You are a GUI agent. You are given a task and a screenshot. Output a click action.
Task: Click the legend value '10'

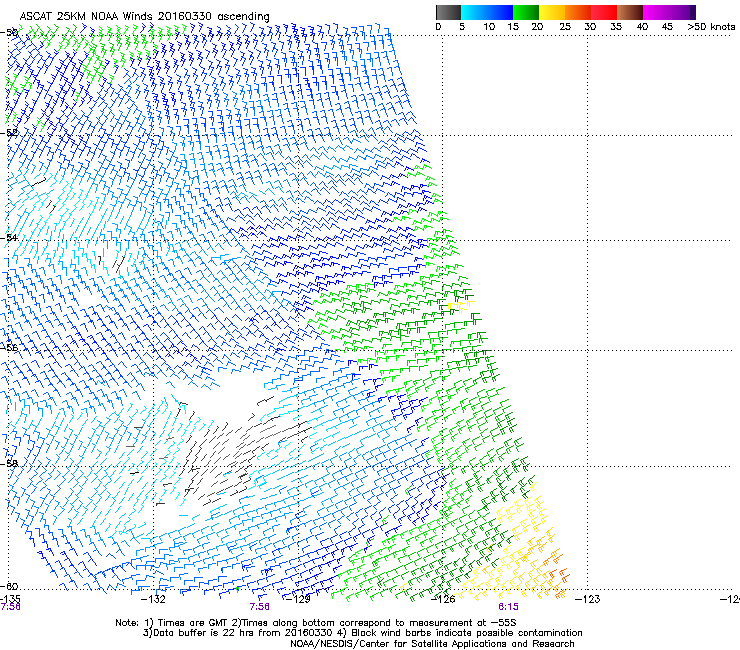(x=489, y=27)
